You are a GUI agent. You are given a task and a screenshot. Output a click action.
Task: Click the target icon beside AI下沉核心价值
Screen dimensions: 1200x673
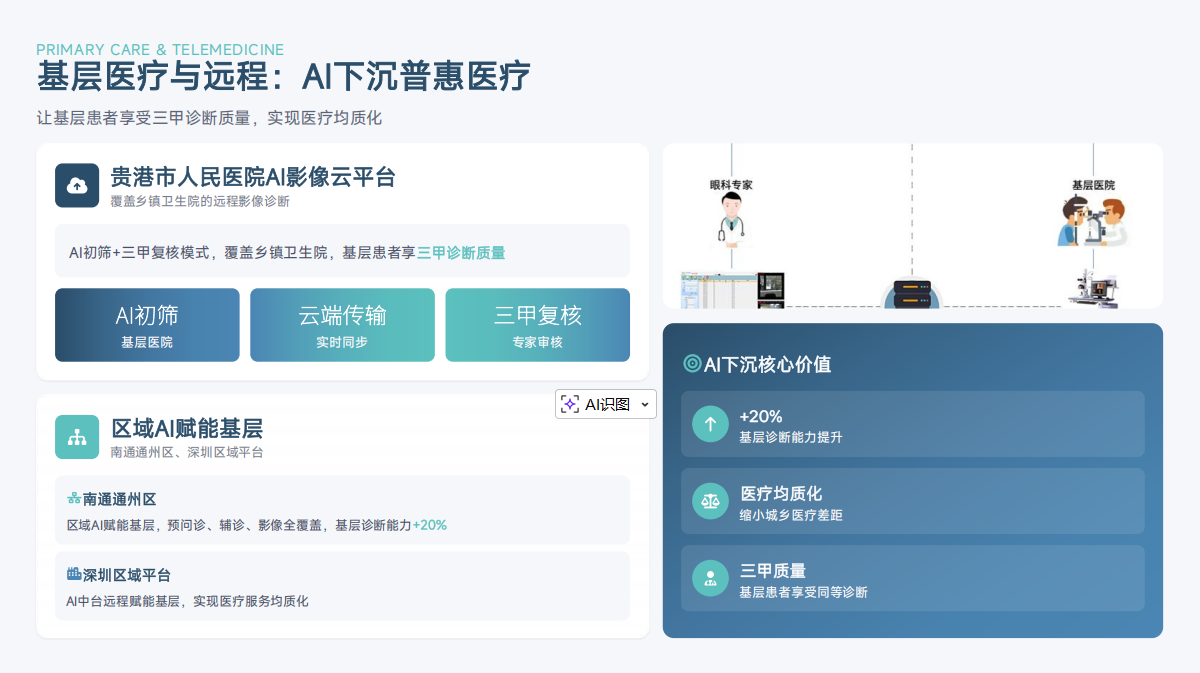point(692,364)
